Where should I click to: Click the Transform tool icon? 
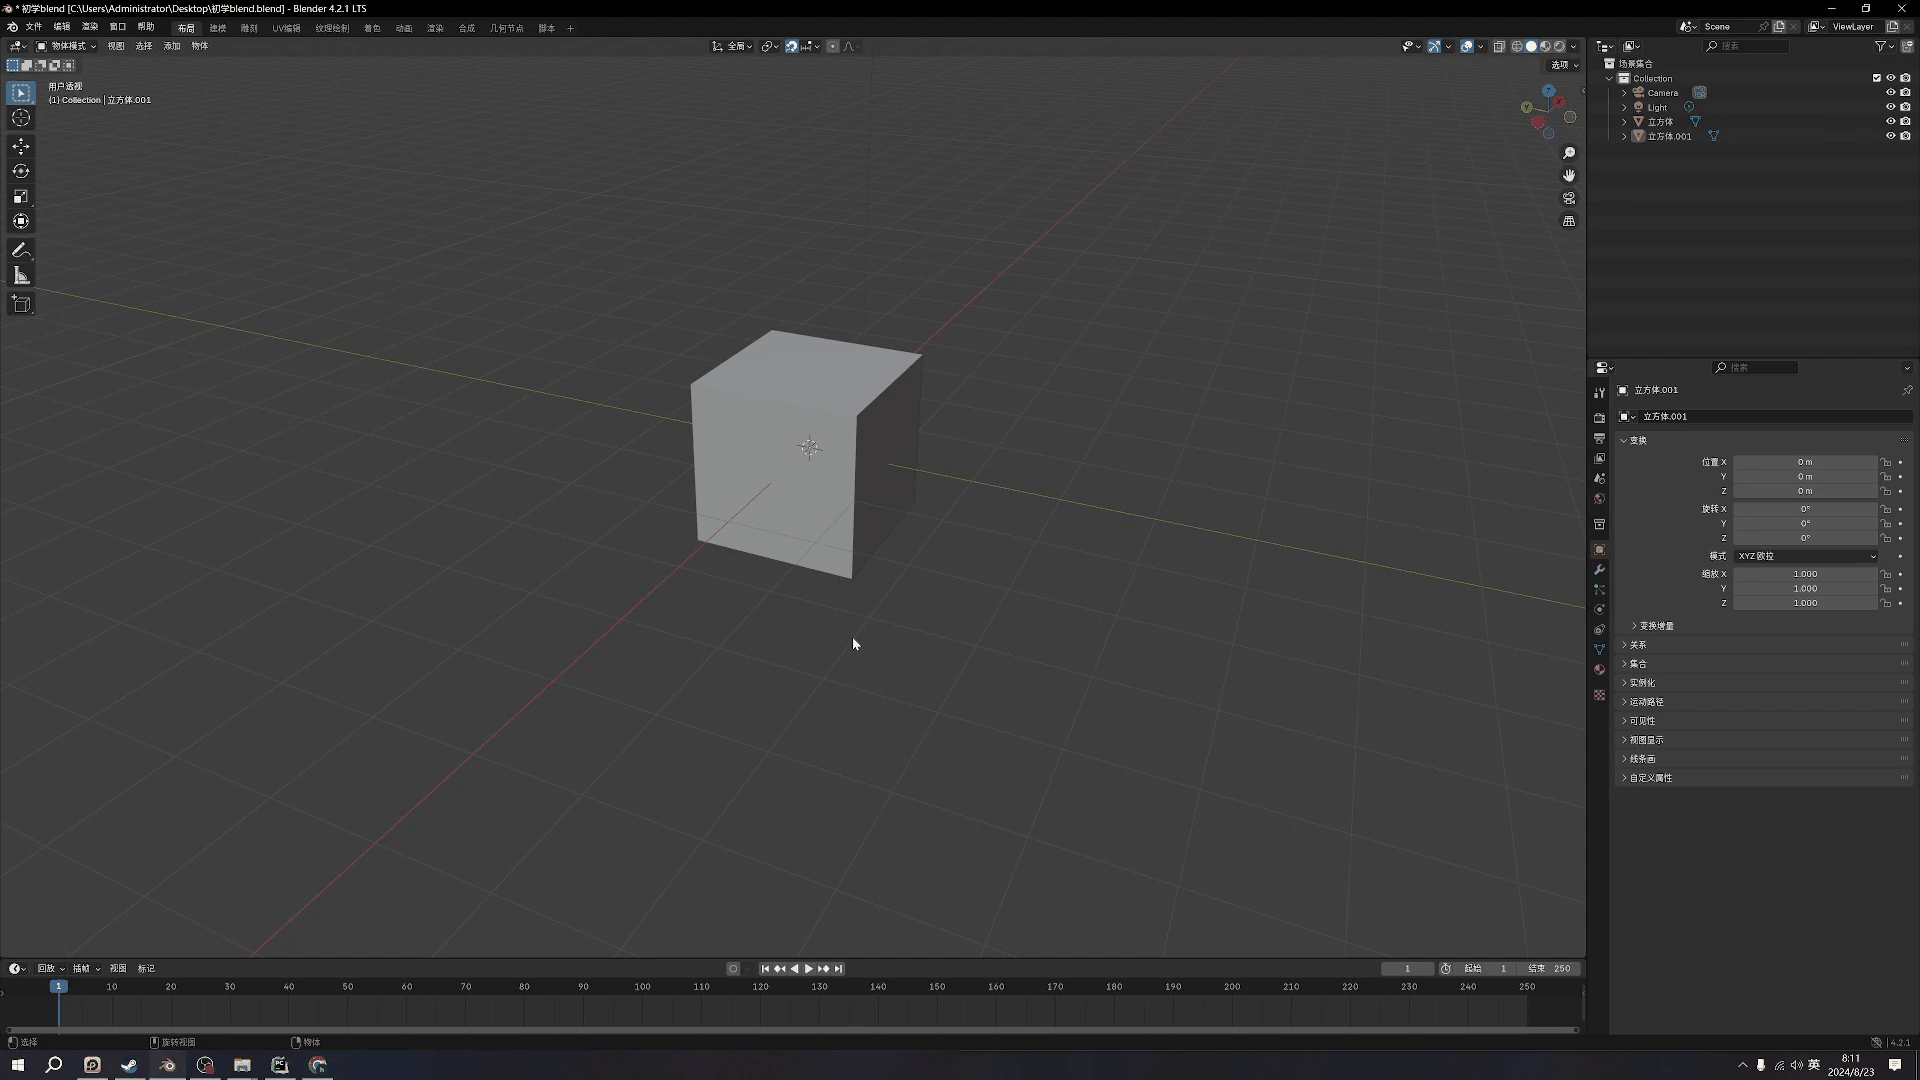point(20,220)
